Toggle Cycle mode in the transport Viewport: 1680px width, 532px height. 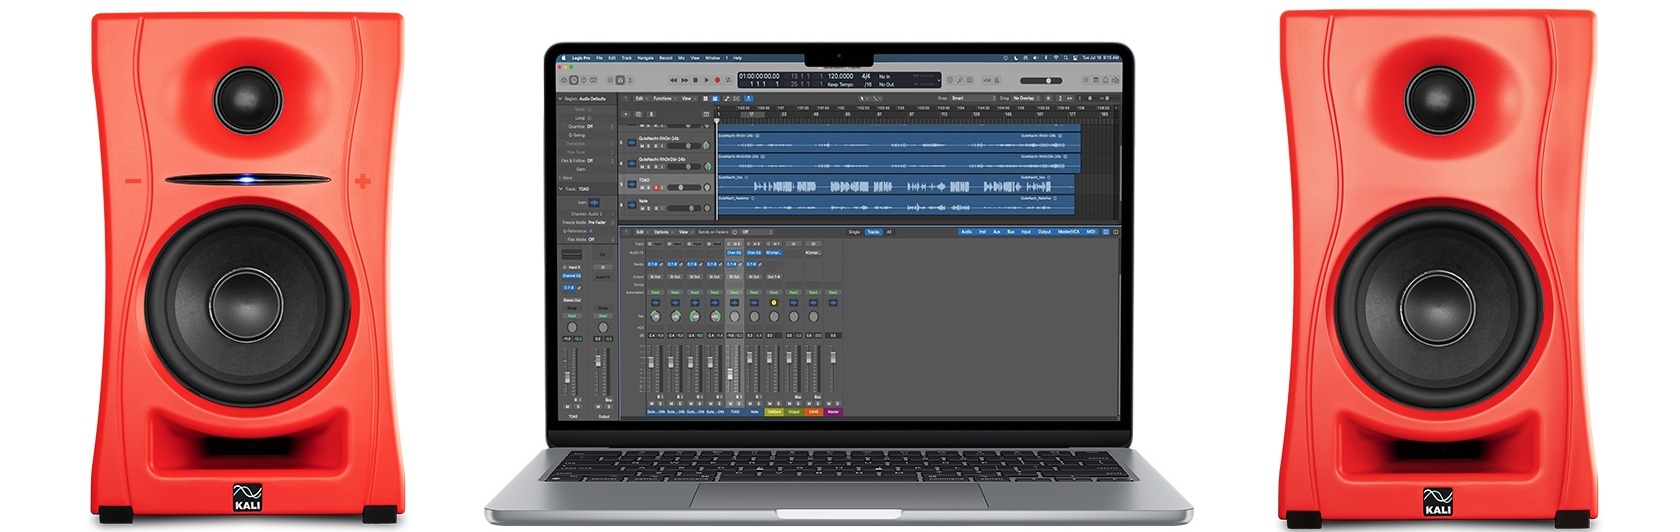728,80
